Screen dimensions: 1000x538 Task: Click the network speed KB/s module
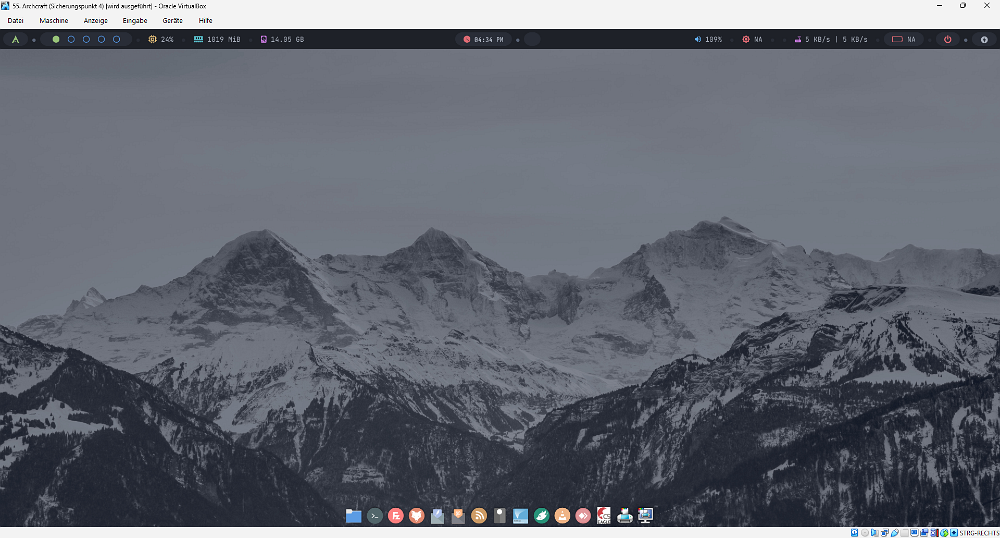[831, 40]
